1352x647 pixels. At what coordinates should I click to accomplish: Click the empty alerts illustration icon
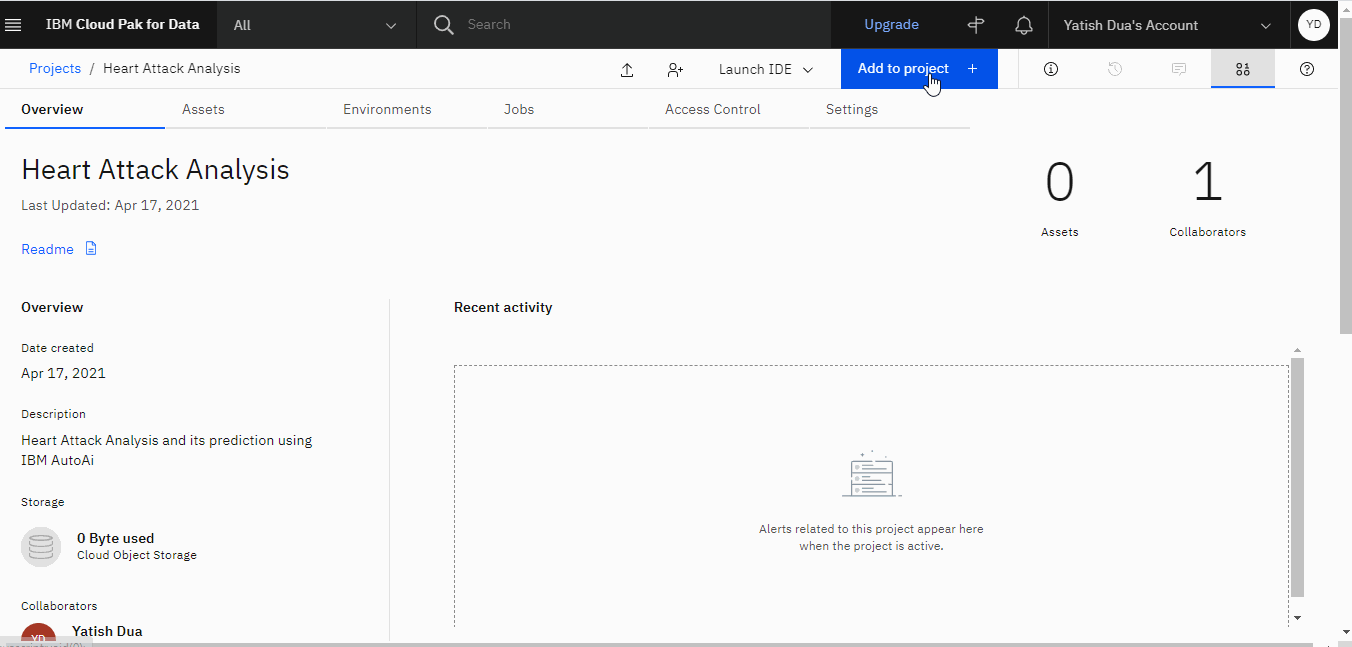tap(871, 475)
